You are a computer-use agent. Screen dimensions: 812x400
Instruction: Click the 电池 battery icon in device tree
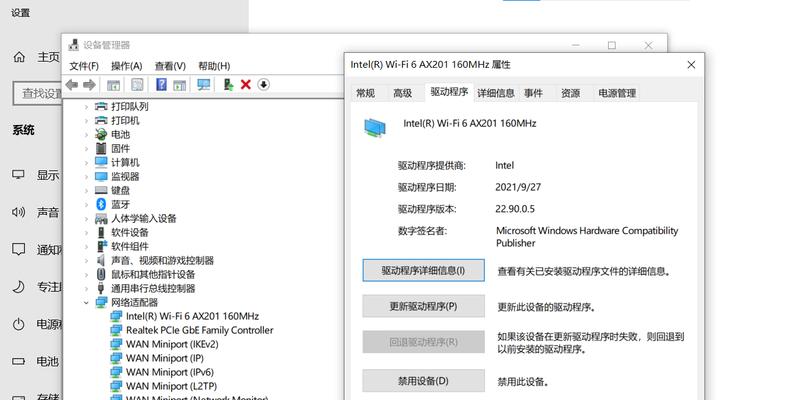pos(102,135)
